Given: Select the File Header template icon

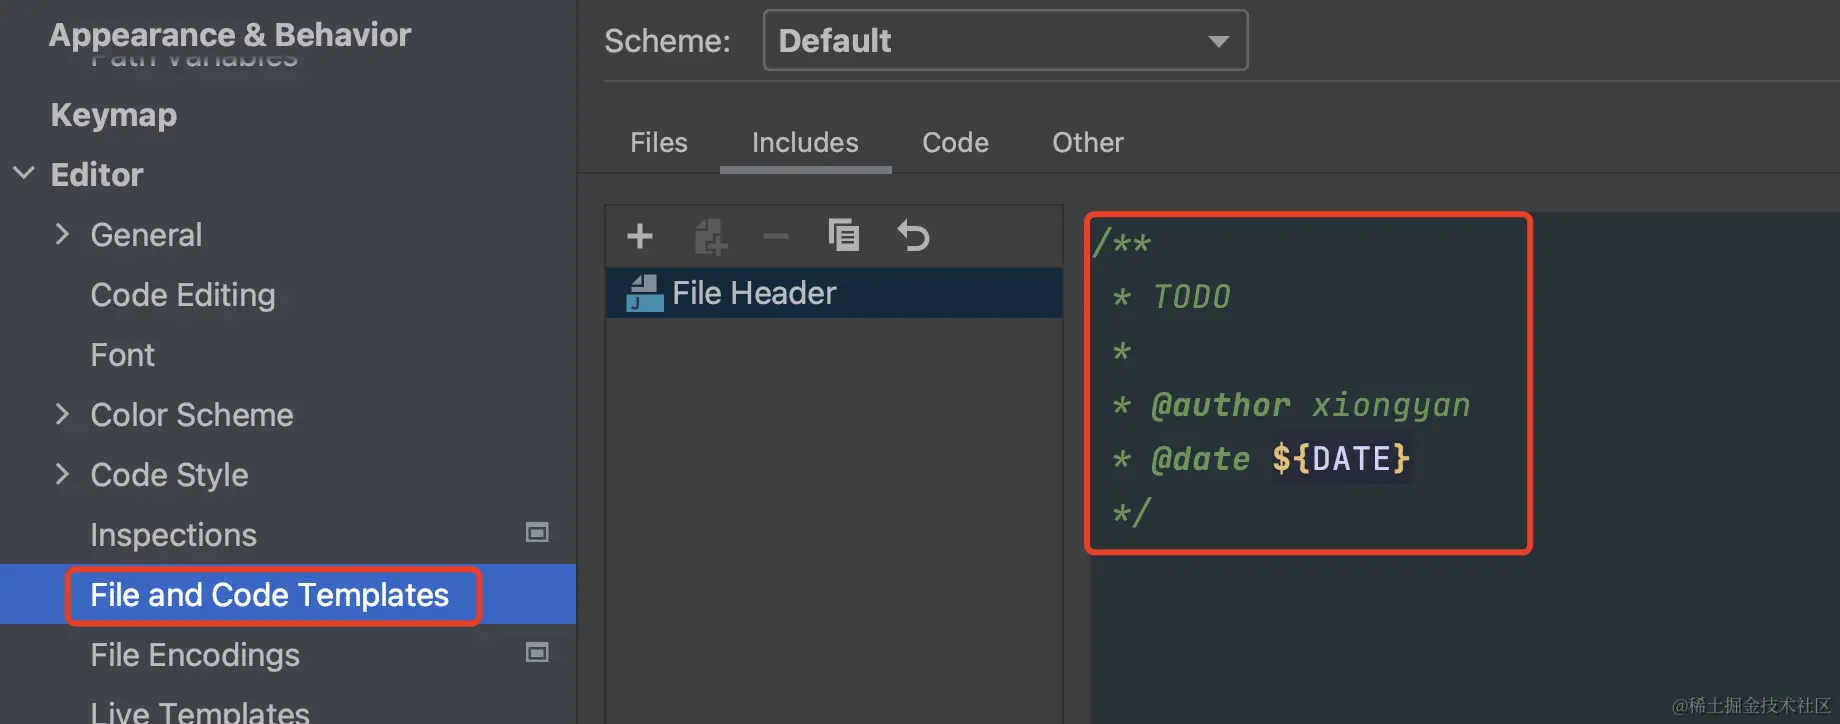Looking at the screenshot, I should coord(644,293).
